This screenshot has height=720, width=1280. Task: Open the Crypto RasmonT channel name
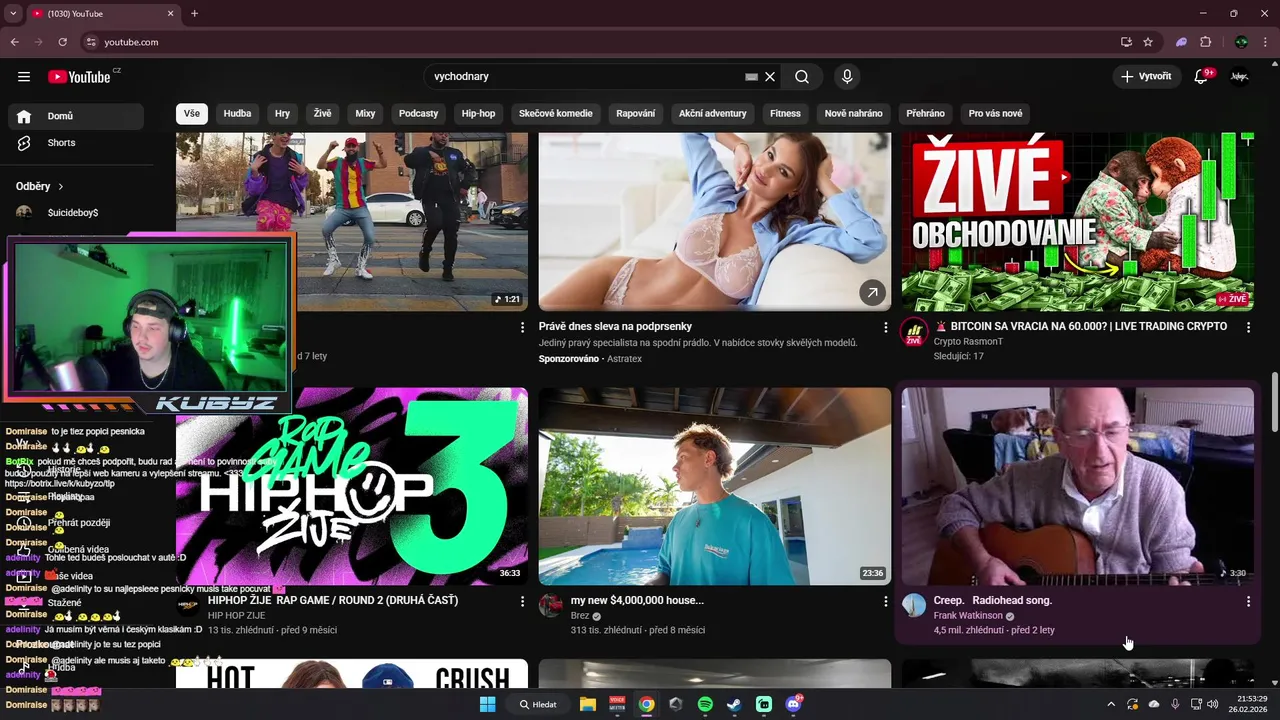tap(968, 342)
